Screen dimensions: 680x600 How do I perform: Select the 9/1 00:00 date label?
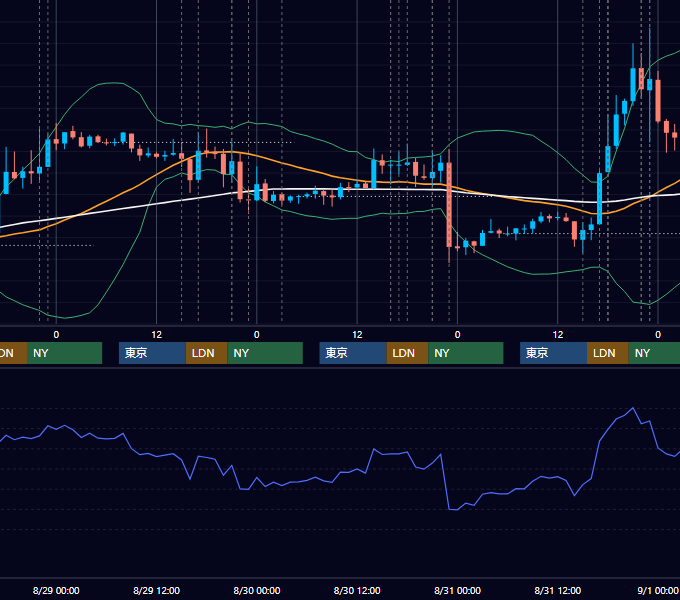click(658, 590)
